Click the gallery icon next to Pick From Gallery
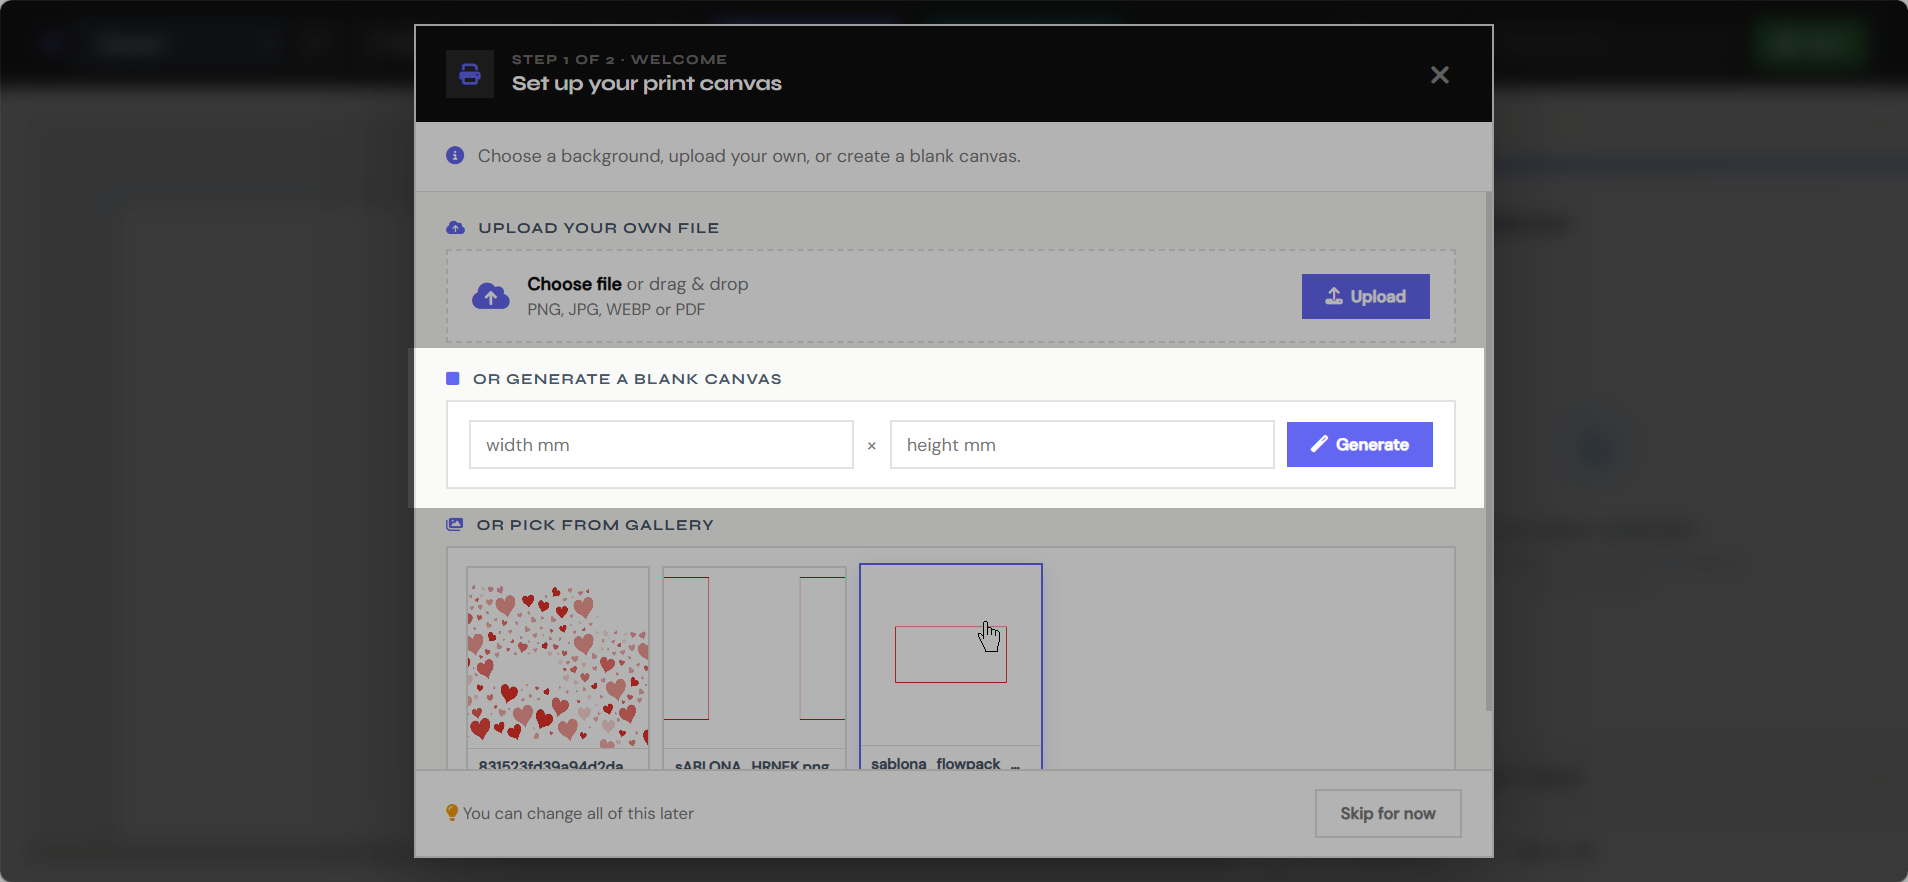The height and width of the screenshot is (882, 1908). coord(455,525)
